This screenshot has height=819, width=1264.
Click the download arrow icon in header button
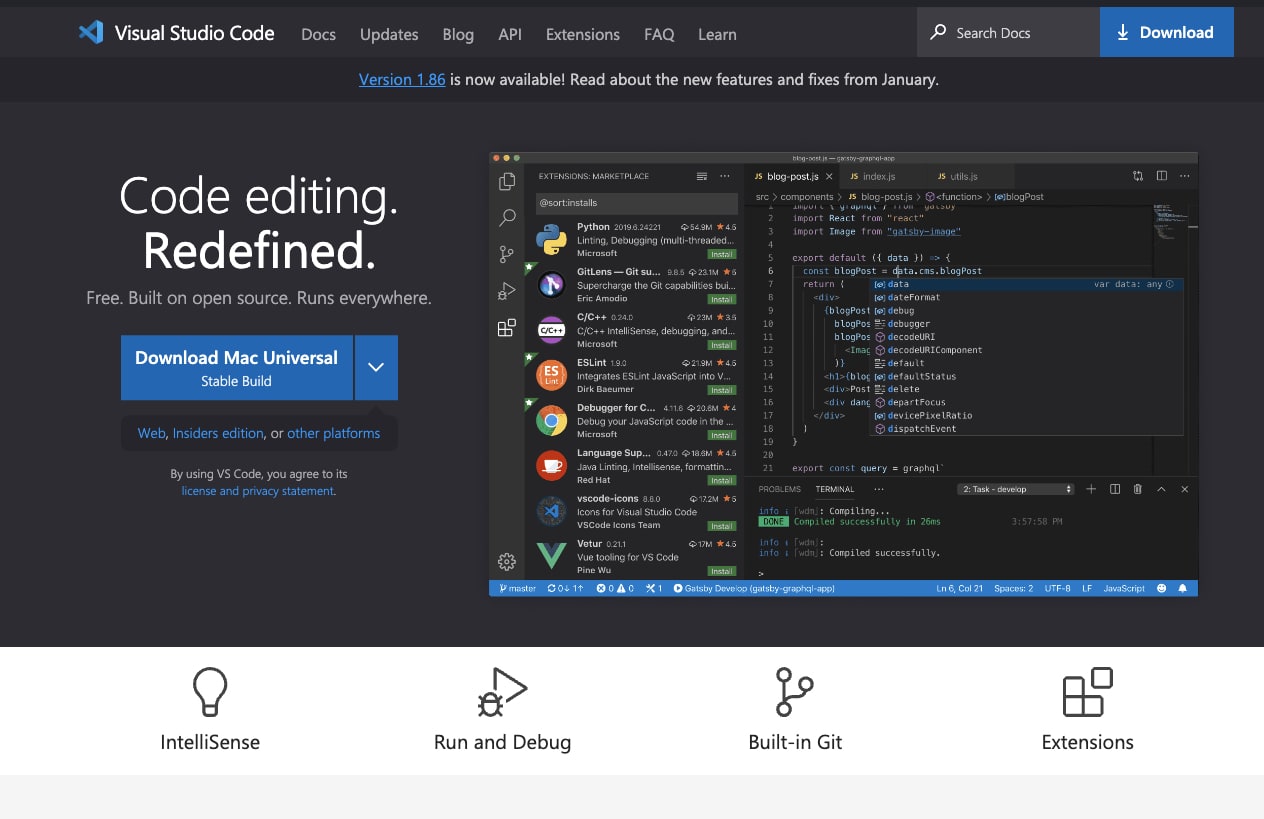1122,33
